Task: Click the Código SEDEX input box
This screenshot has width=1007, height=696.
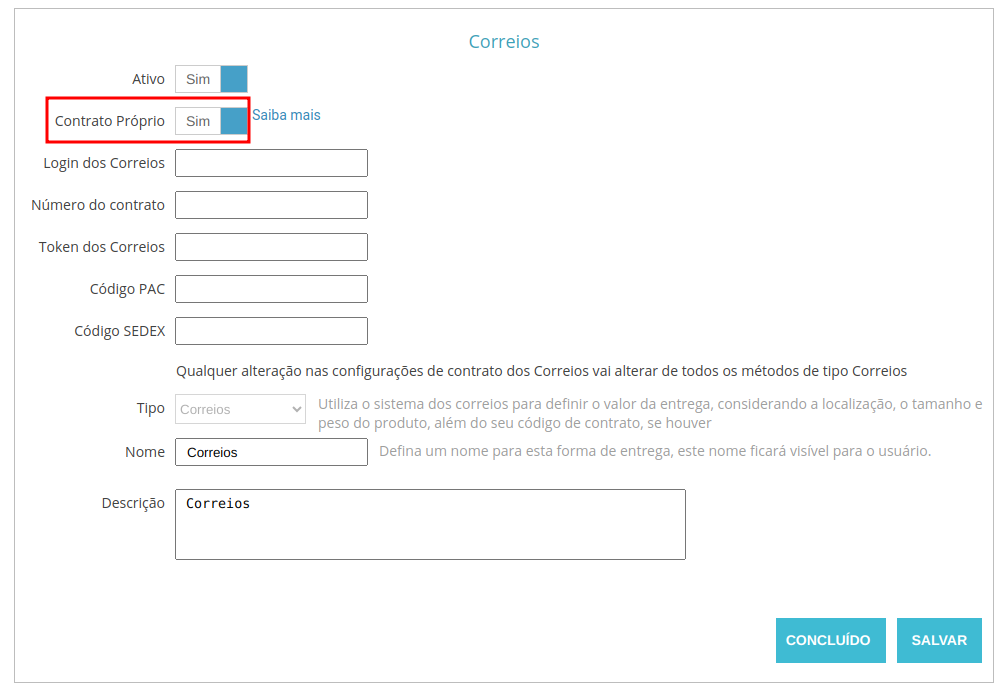Action: (x=271, y=331)
